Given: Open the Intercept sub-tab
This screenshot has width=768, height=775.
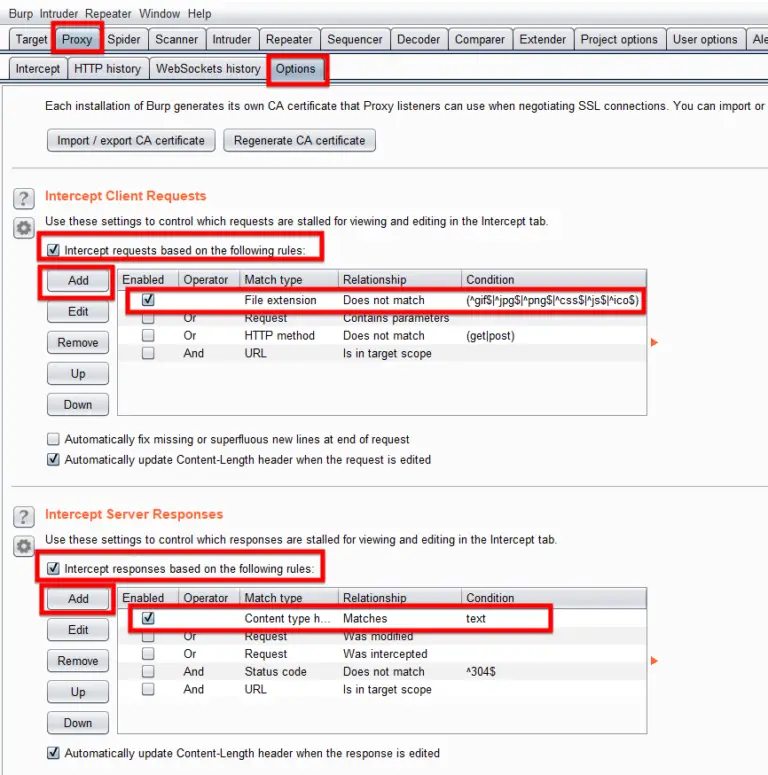Looking at the screenshot, I should (38, 69).
